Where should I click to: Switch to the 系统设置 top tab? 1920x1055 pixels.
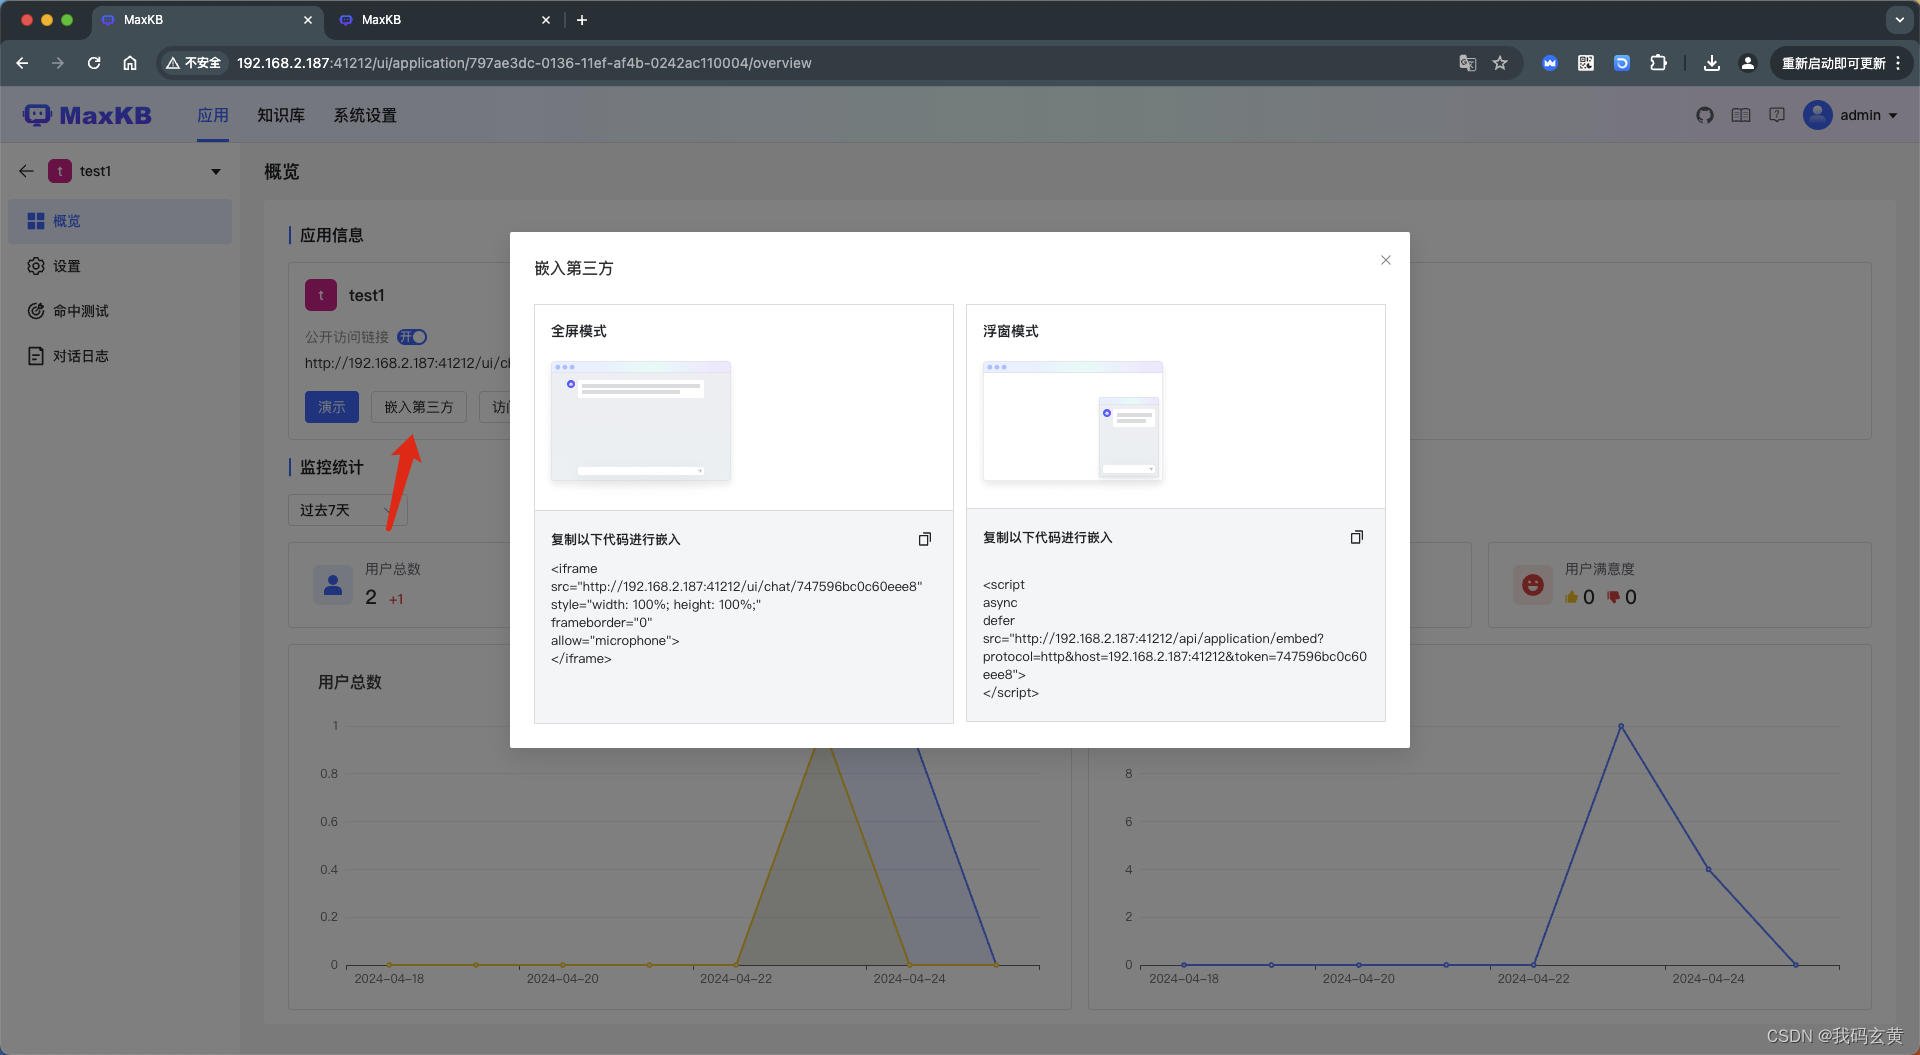(365, 115)
